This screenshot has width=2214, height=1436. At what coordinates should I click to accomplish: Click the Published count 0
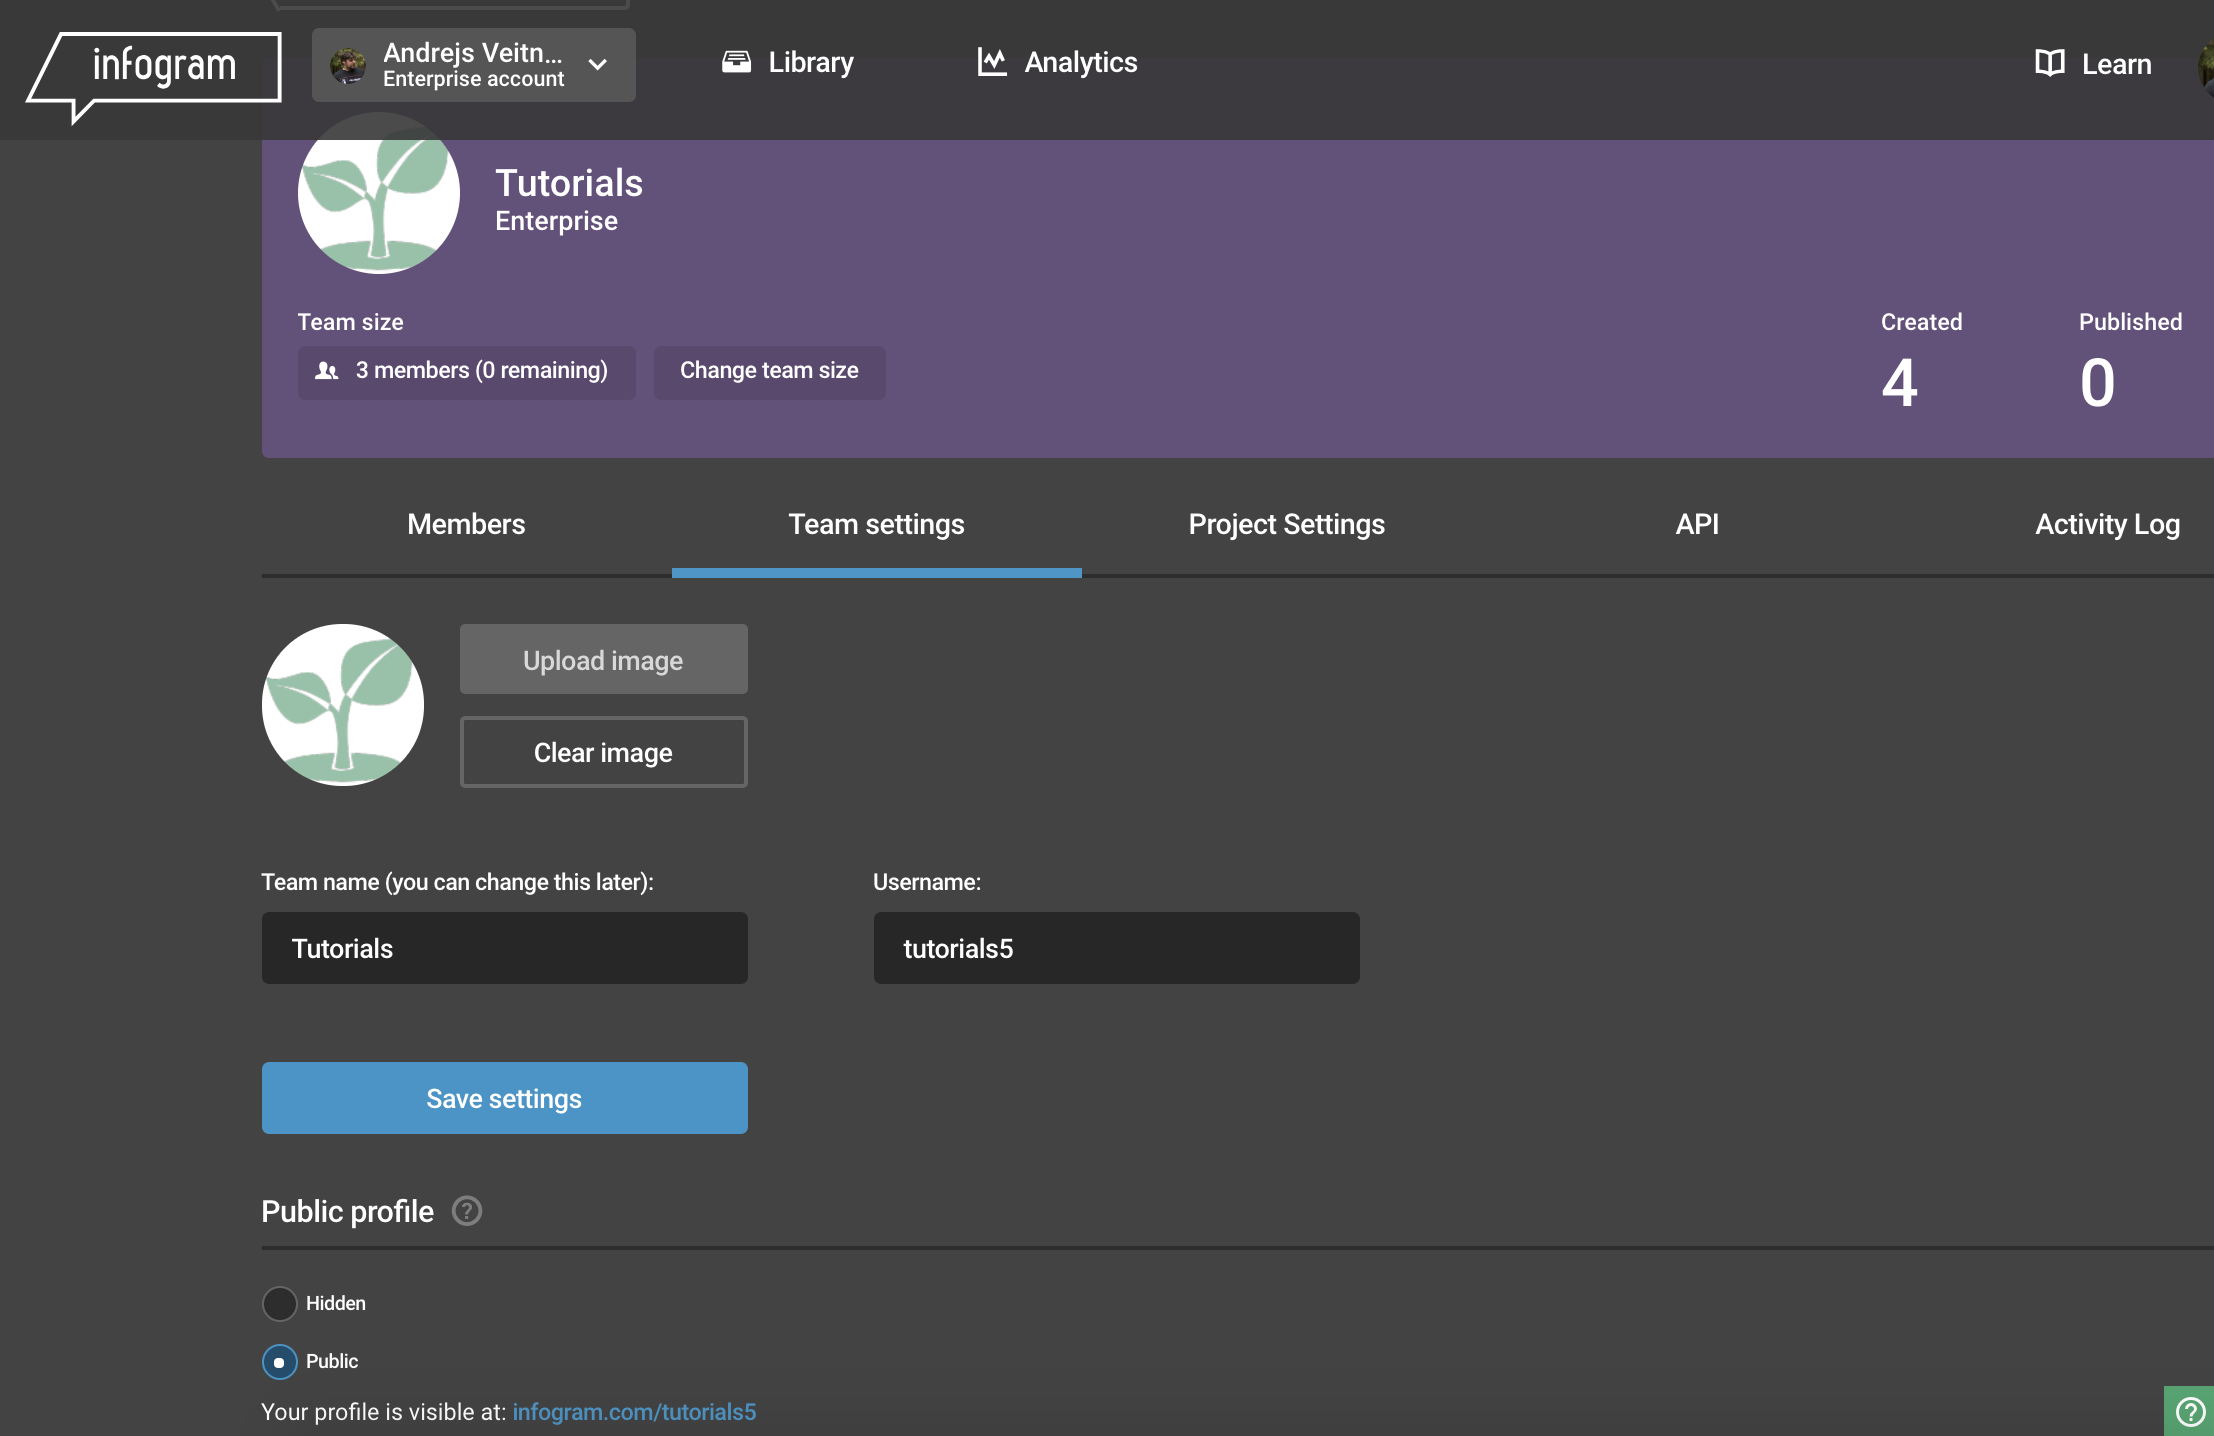(2097, 382)
